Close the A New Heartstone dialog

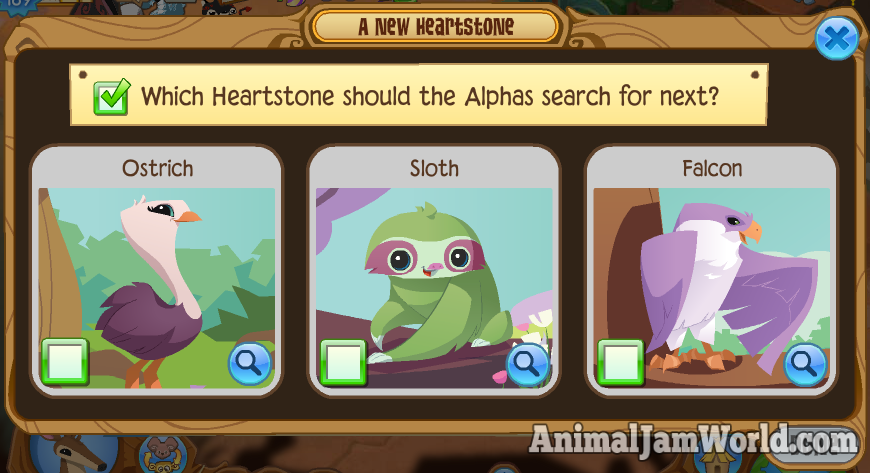pos(837,38)
